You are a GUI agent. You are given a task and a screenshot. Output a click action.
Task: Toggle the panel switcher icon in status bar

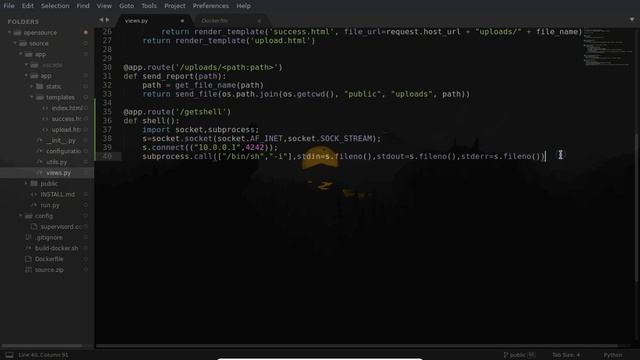coord(9,355)
